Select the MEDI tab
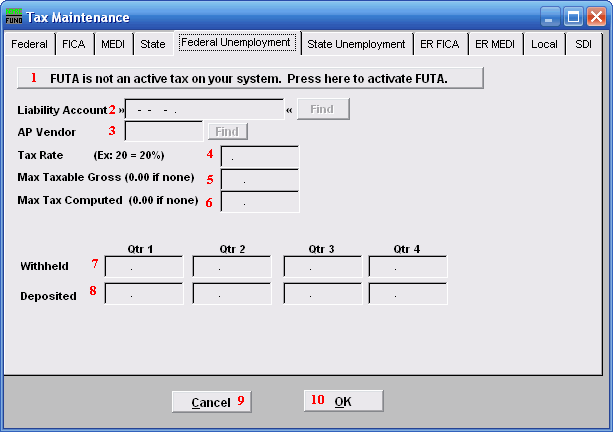Viewport: 613px width, 432px height. pyautogui.click(x=114, y=45)
